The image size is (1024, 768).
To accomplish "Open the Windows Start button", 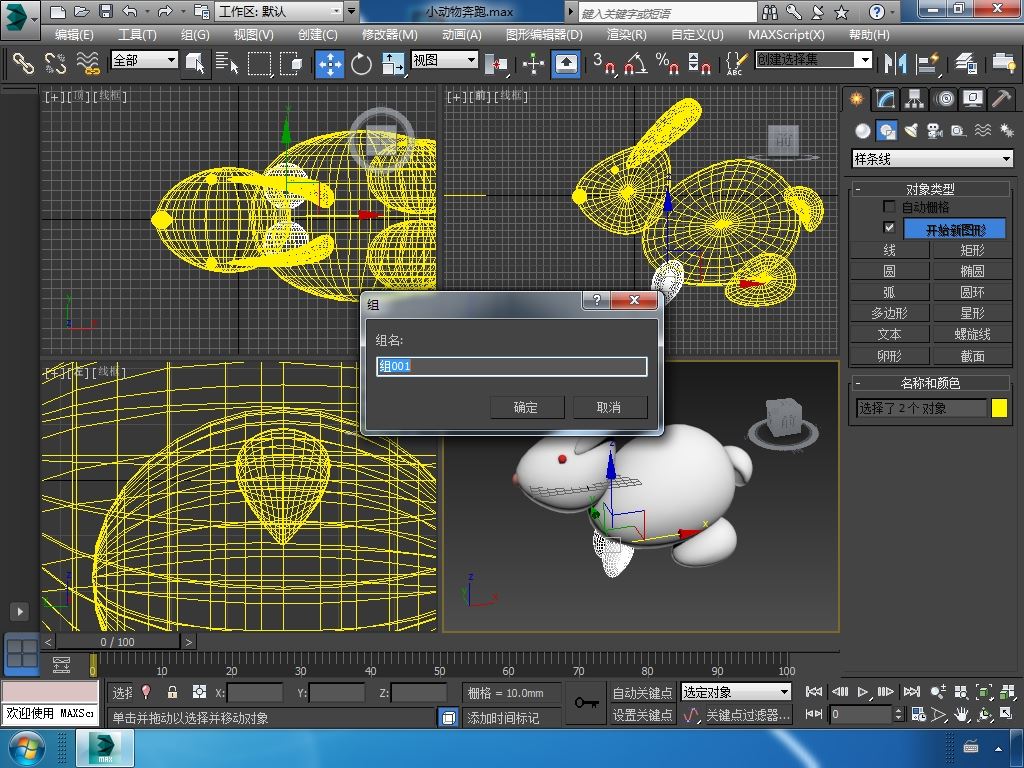I will [25, 748].
